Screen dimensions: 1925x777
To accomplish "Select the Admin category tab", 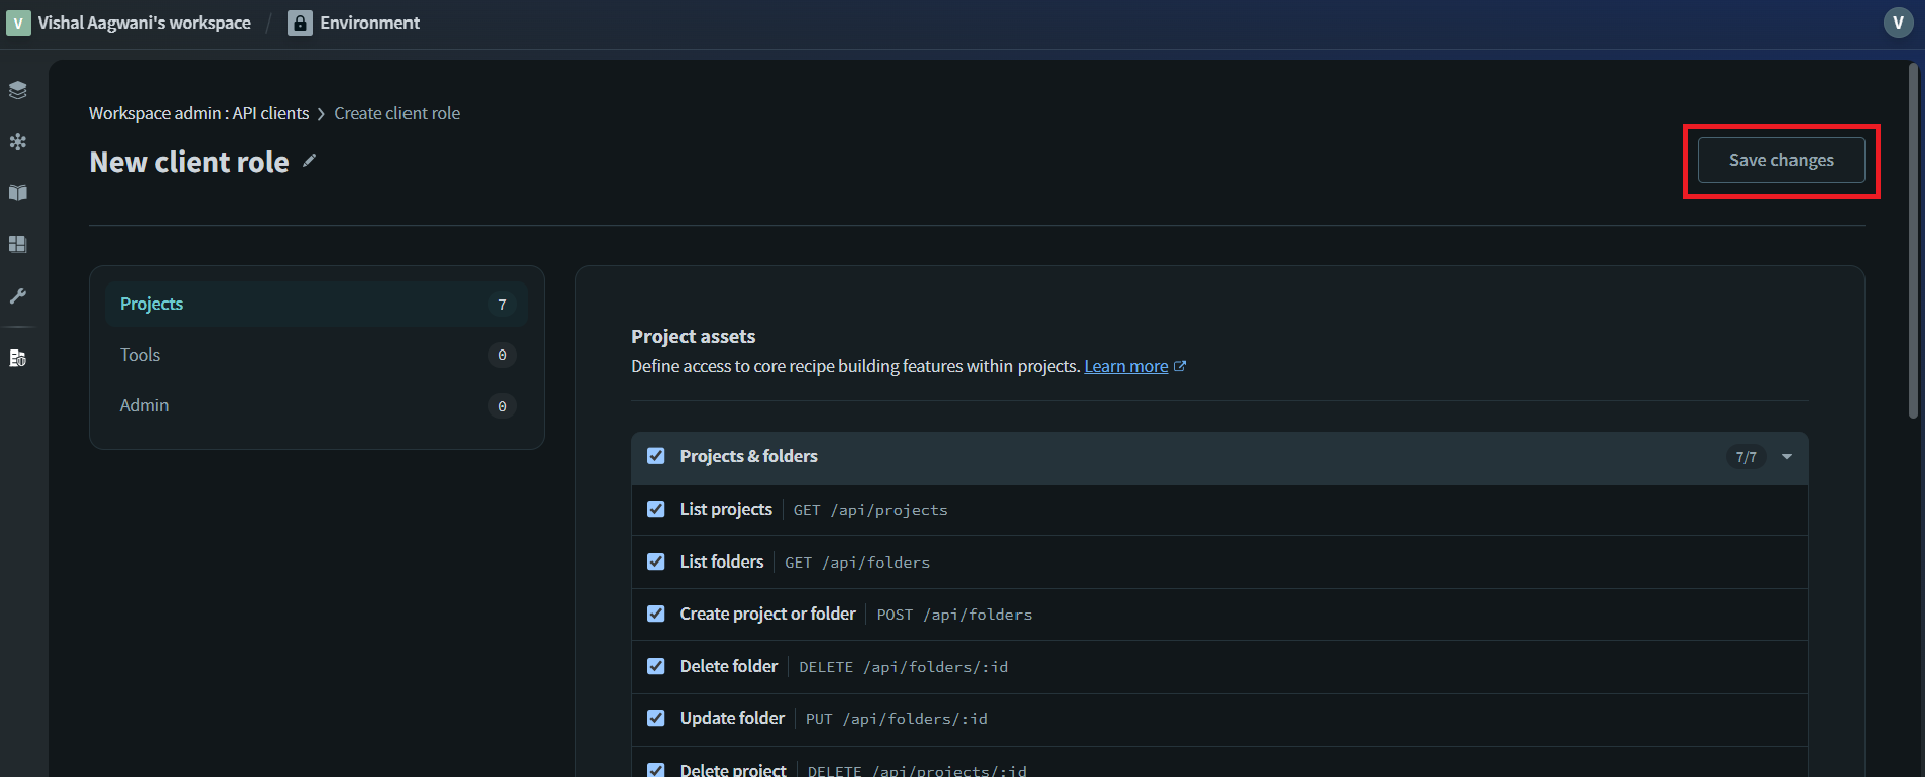I will (316, 405).
